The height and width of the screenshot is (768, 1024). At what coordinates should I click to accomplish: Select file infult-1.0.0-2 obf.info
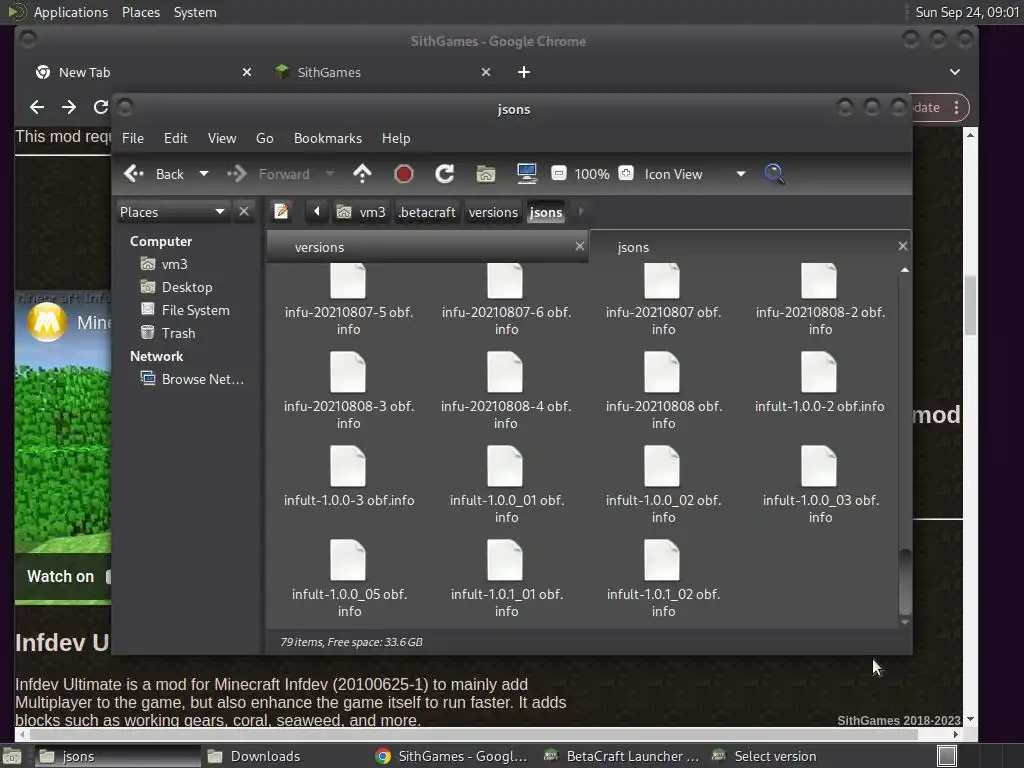pyautogui.click(x=820, y=385)
